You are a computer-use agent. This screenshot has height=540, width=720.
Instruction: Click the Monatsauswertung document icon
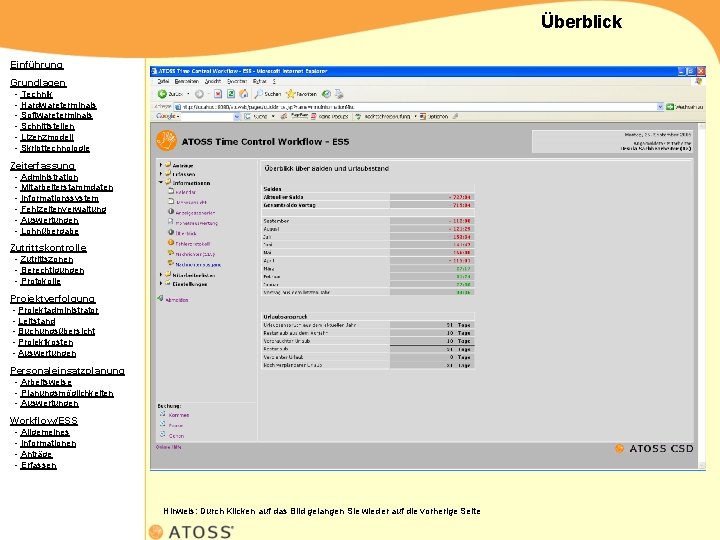[171, 222]
